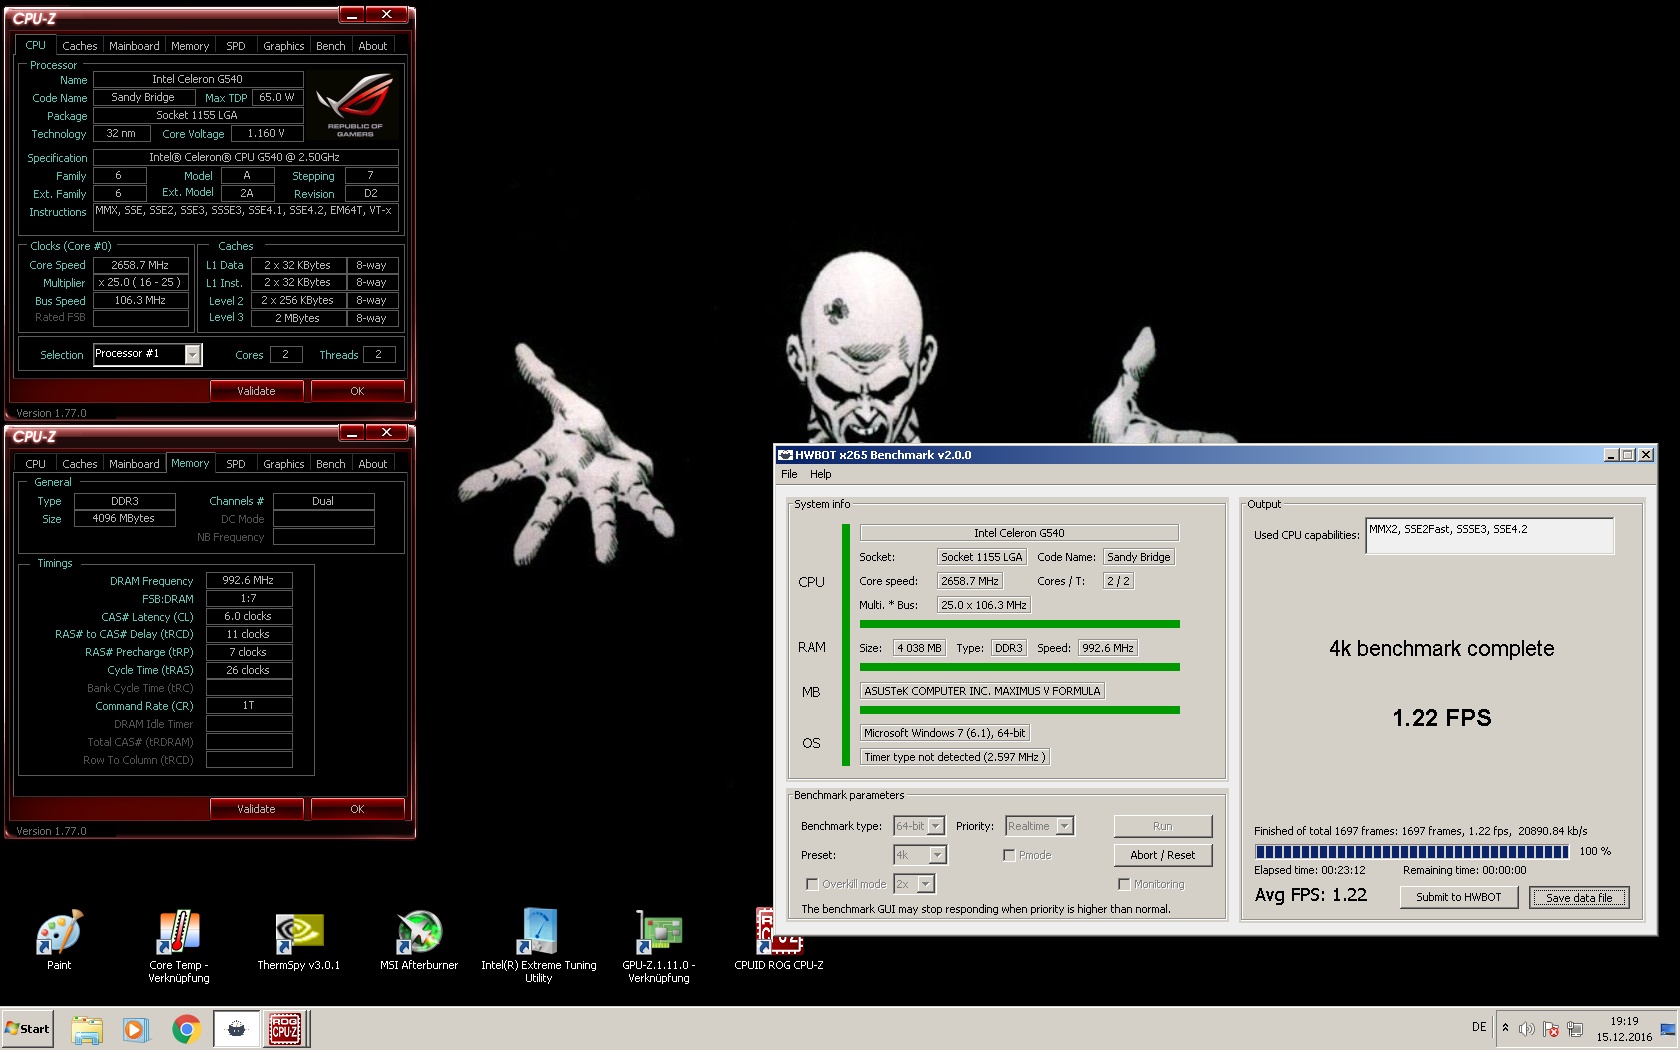This screenshot has height=1050, width=1680.
Task: Toggle the Monitoring checkbox
Action: [x=1124, y=884]
